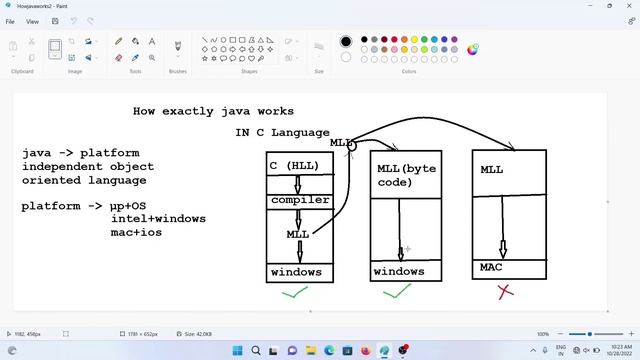The width and height of the screenshot is (640, 360).
Task: Open the Paste dropdown arrow
Action: click(13, 57)
